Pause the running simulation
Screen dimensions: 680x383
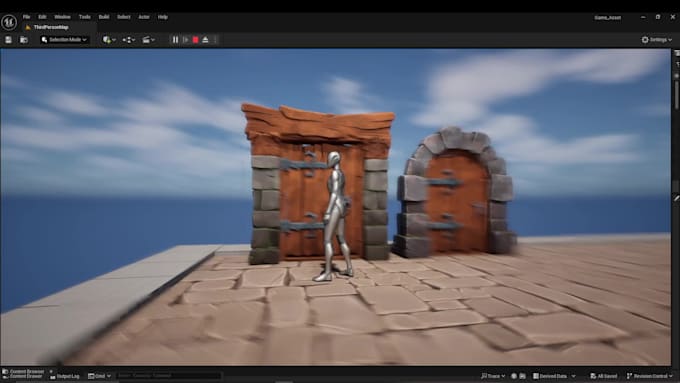175,40
